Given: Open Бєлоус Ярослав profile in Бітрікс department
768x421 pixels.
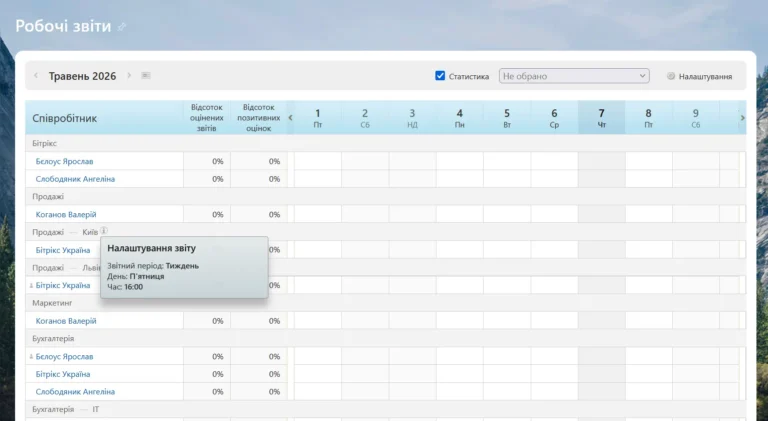Looking at the screenshot, I should [x=64, y=161].
